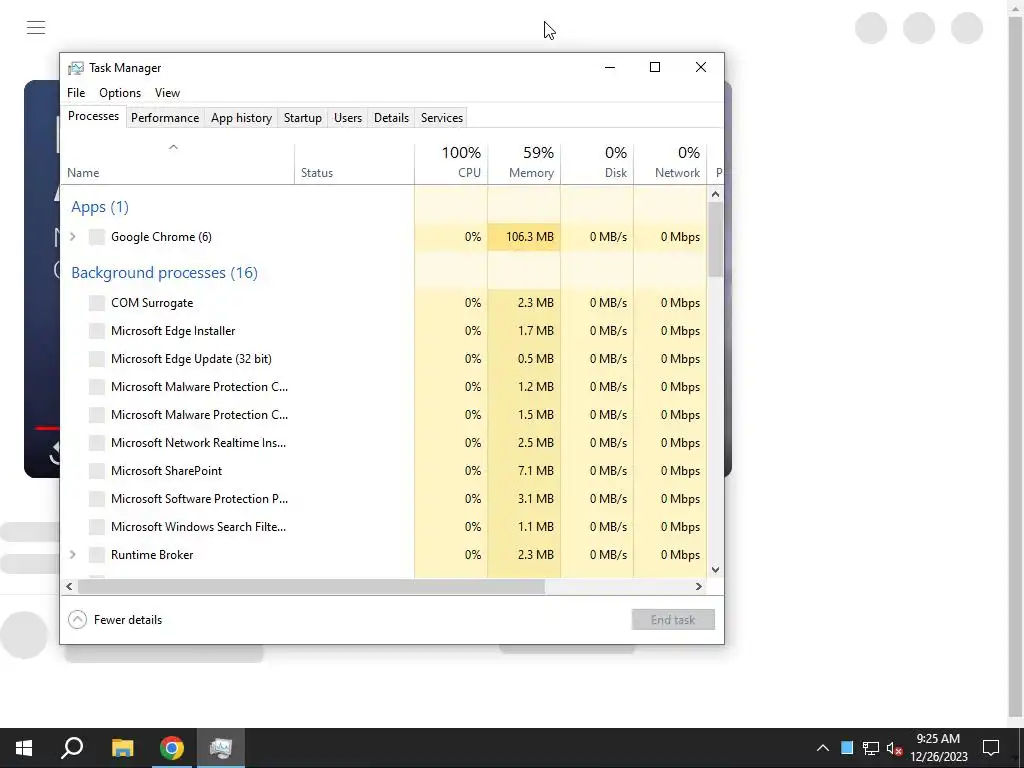Click the COM Surrogate process icon
1024x768 pixels.
97,303
